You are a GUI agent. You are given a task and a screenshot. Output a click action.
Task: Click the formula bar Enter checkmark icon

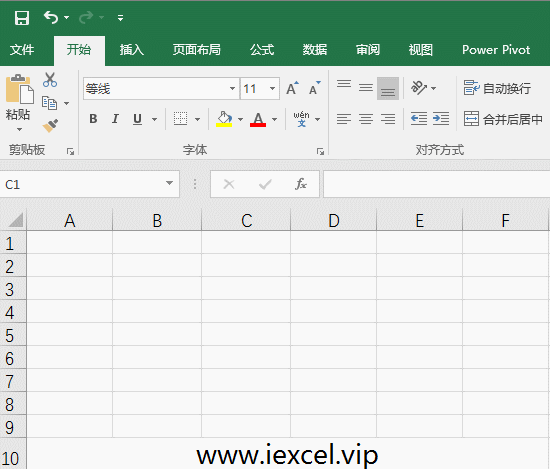[265, 184]
